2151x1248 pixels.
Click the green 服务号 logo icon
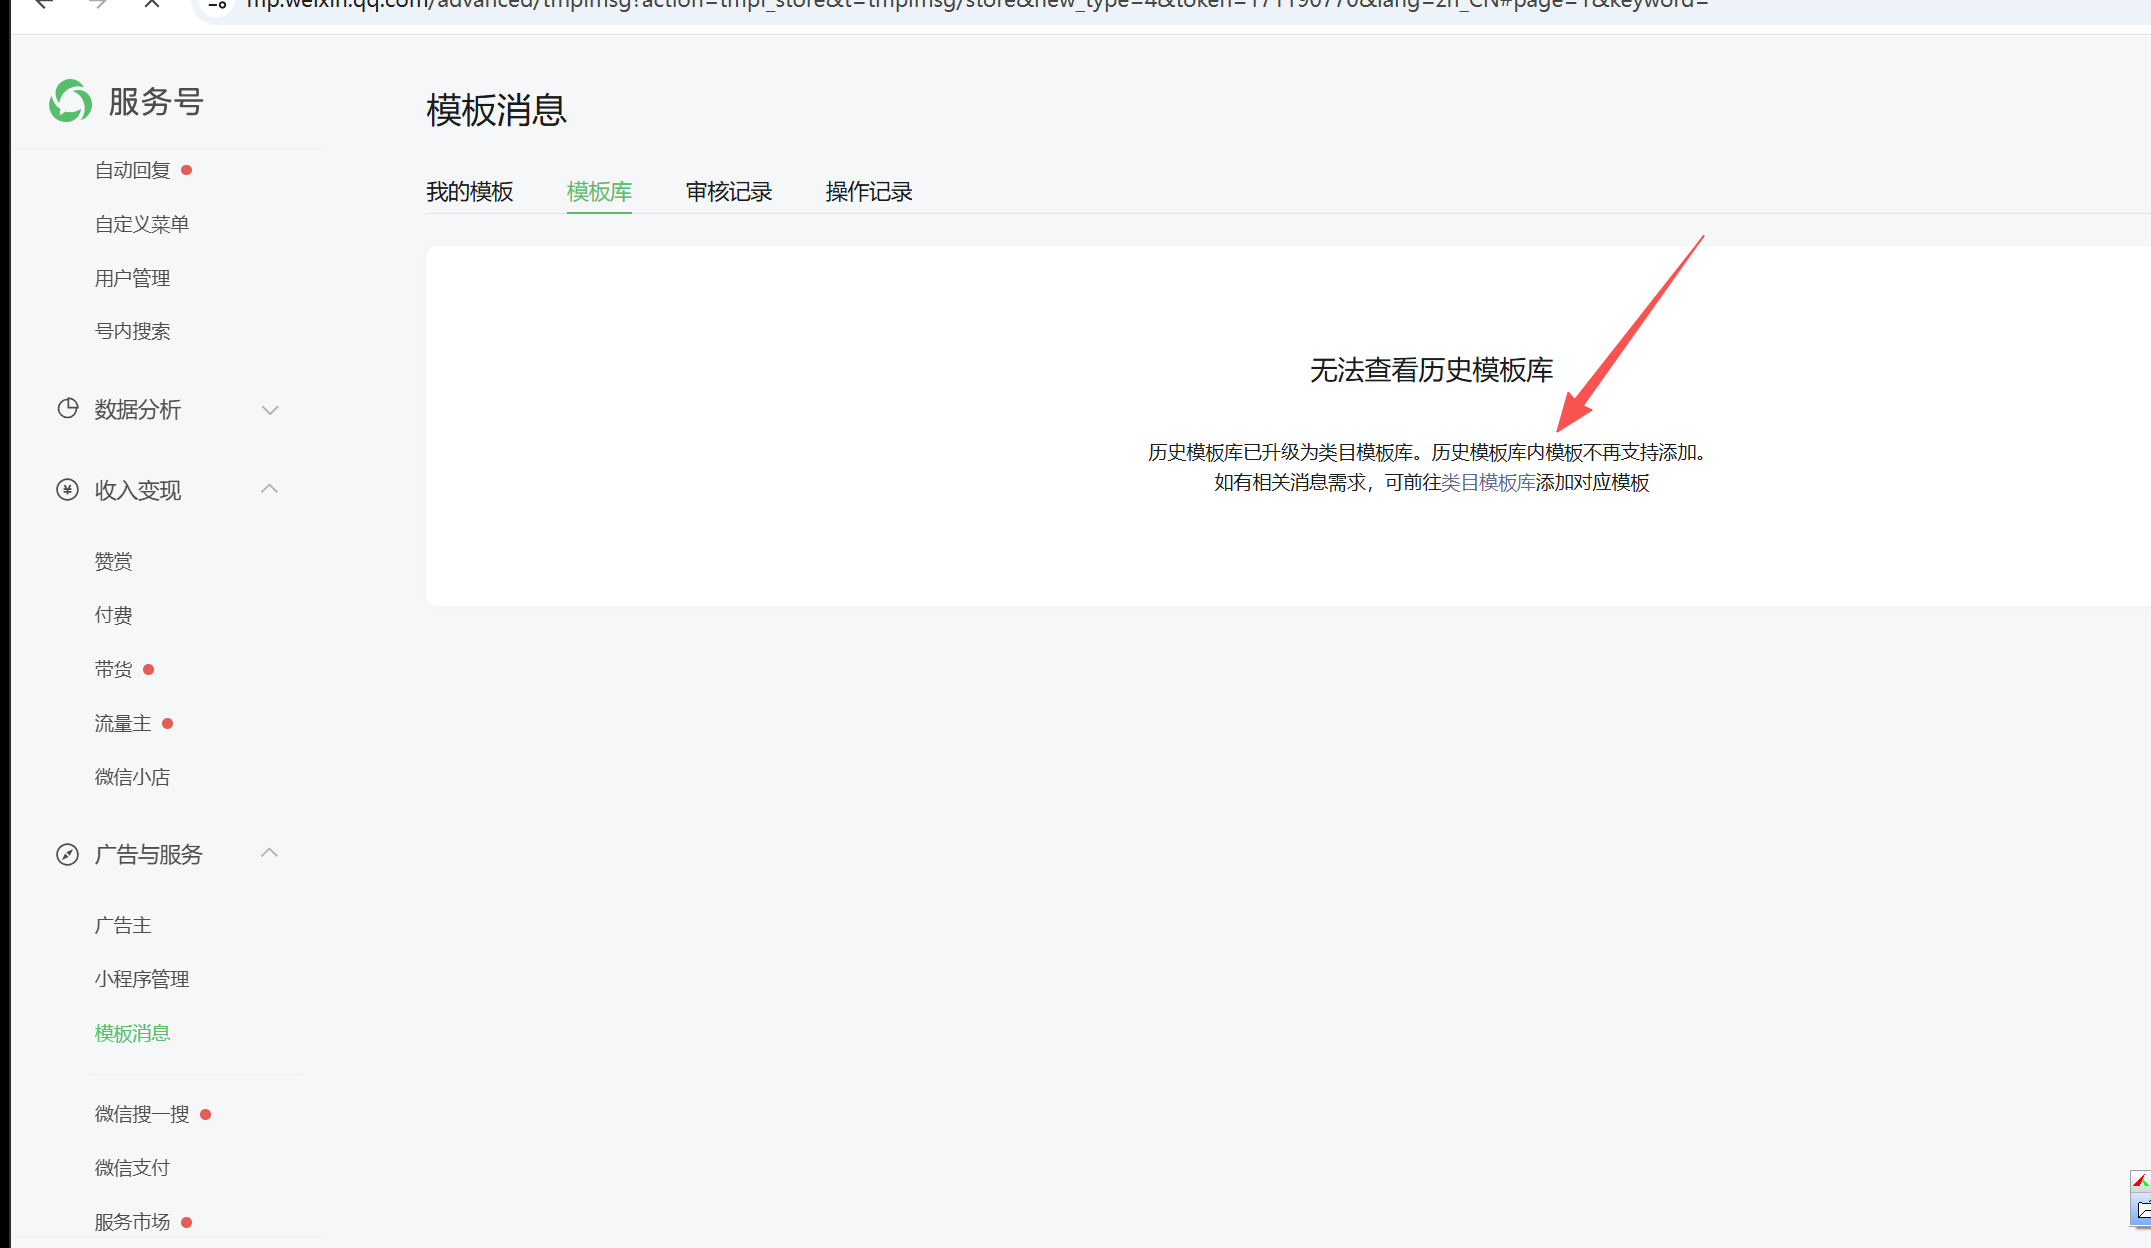tap(70, 101)
